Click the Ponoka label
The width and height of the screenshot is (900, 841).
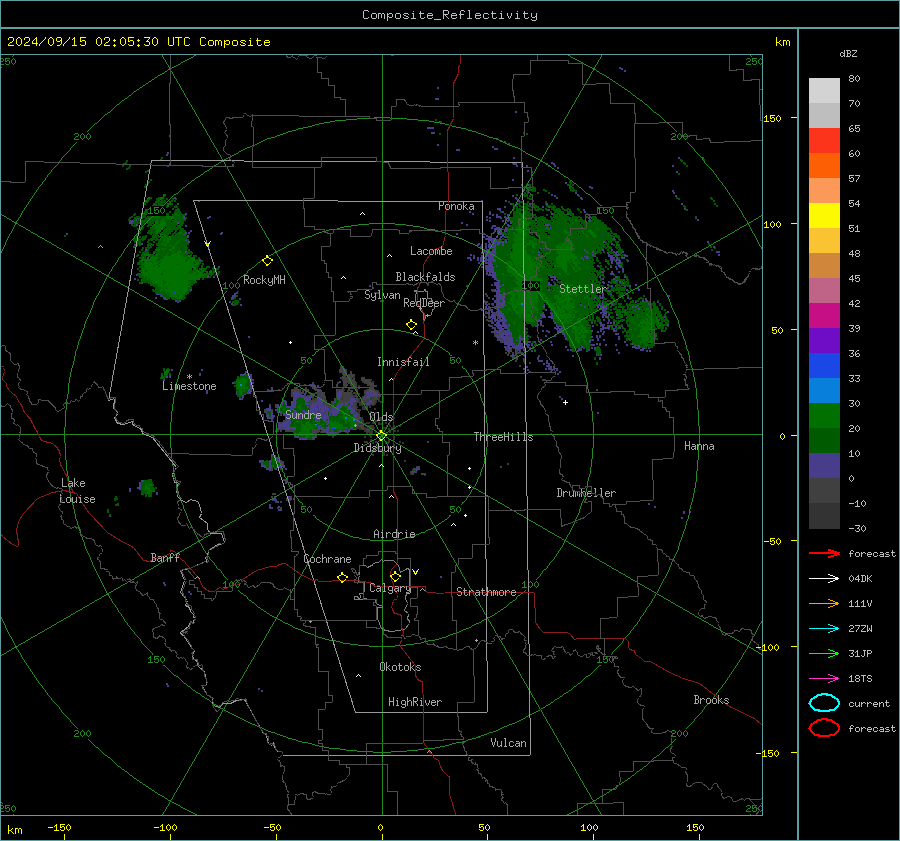[x=456, y=206]
